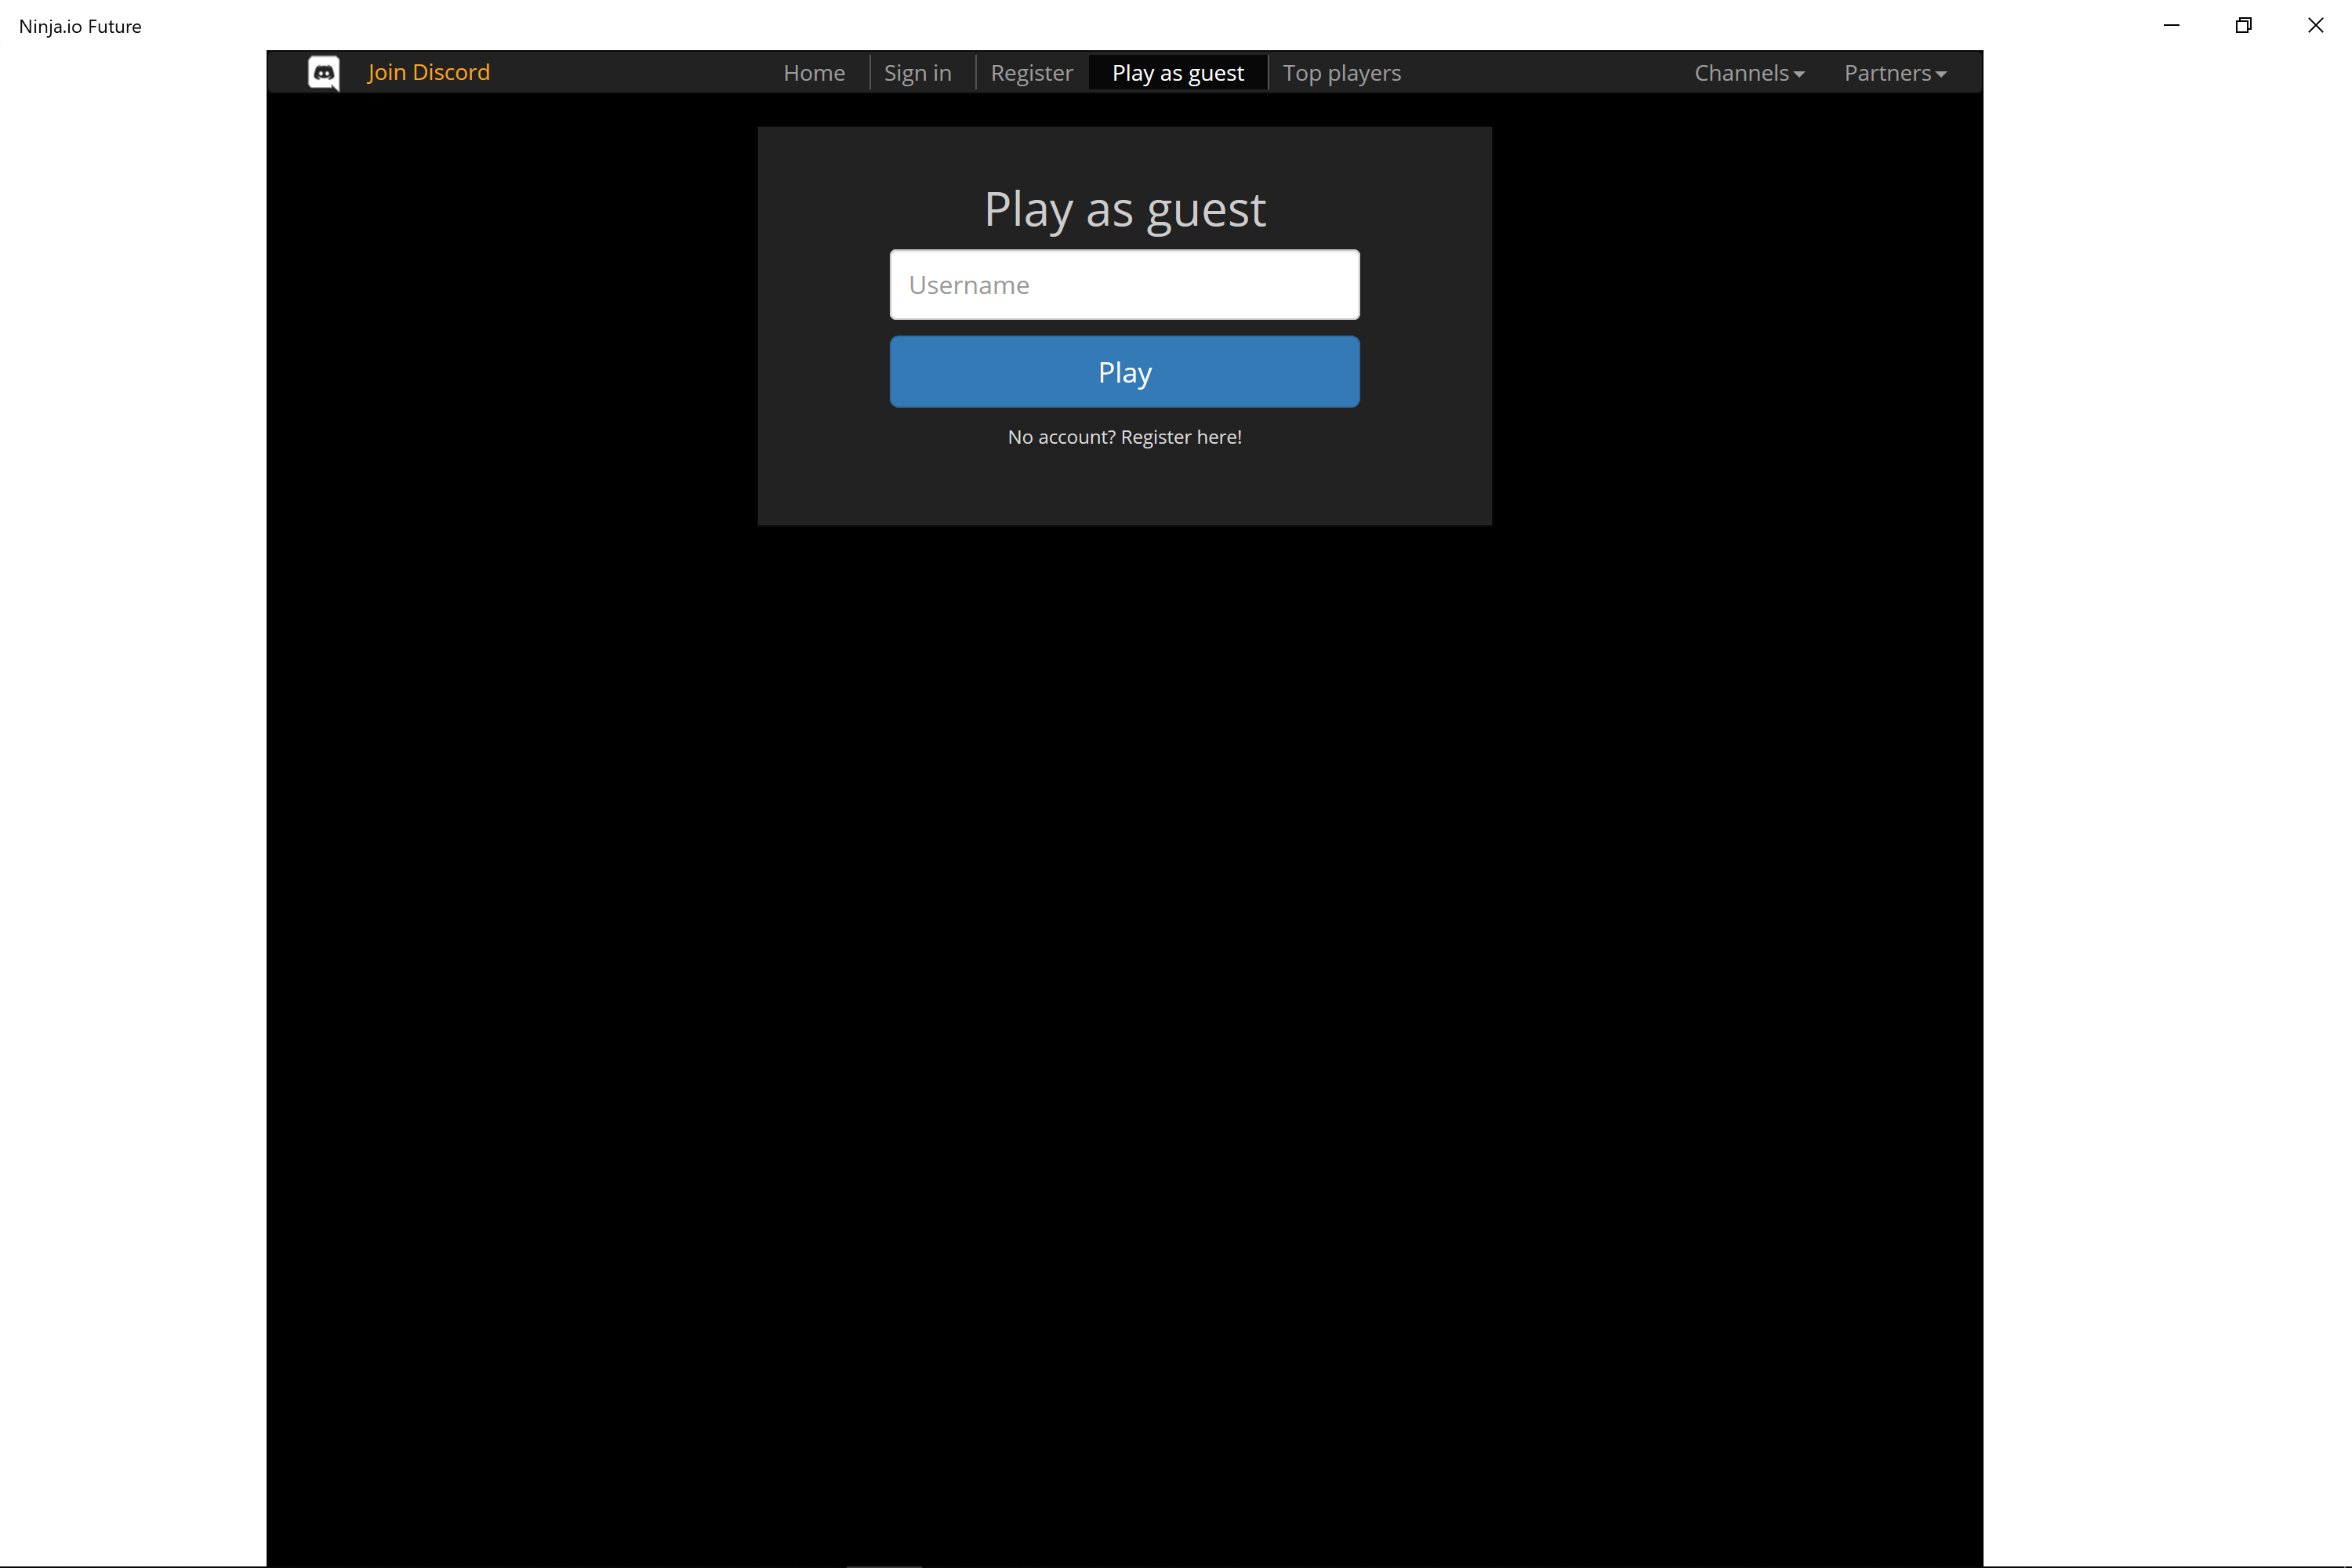
Task: Click the caret arrow beside Partners
Action: click(1941, 75)
